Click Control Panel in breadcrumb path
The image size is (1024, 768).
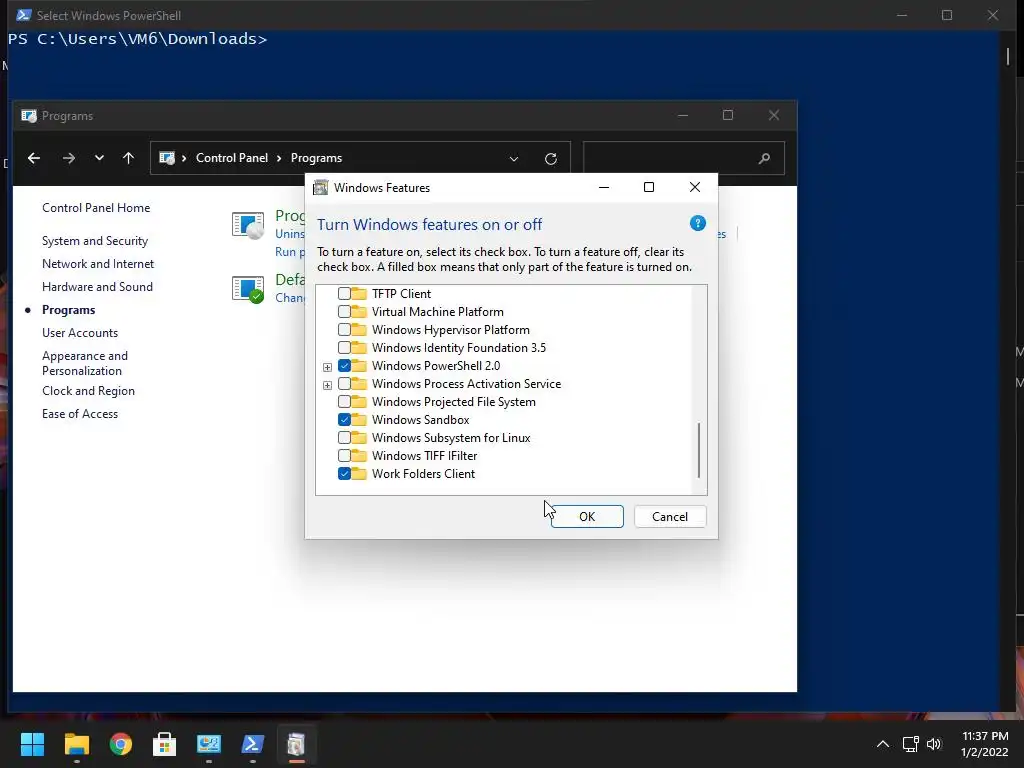(x=232, y=158)
